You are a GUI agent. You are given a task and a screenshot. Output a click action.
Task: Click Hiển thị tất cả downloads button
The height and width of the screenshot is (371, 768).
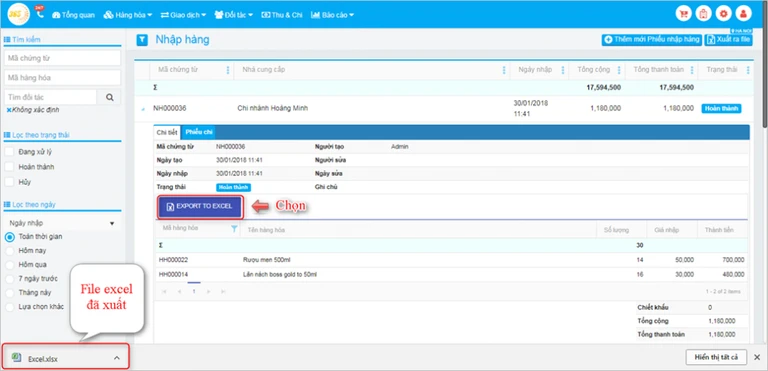(x=716, y=357)
